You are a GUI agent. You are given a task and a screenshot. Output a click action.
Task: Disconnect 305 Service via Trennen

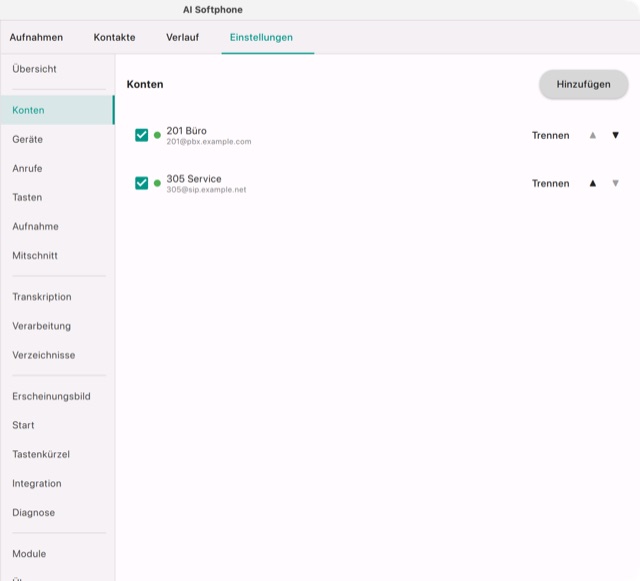click(550, 184)
